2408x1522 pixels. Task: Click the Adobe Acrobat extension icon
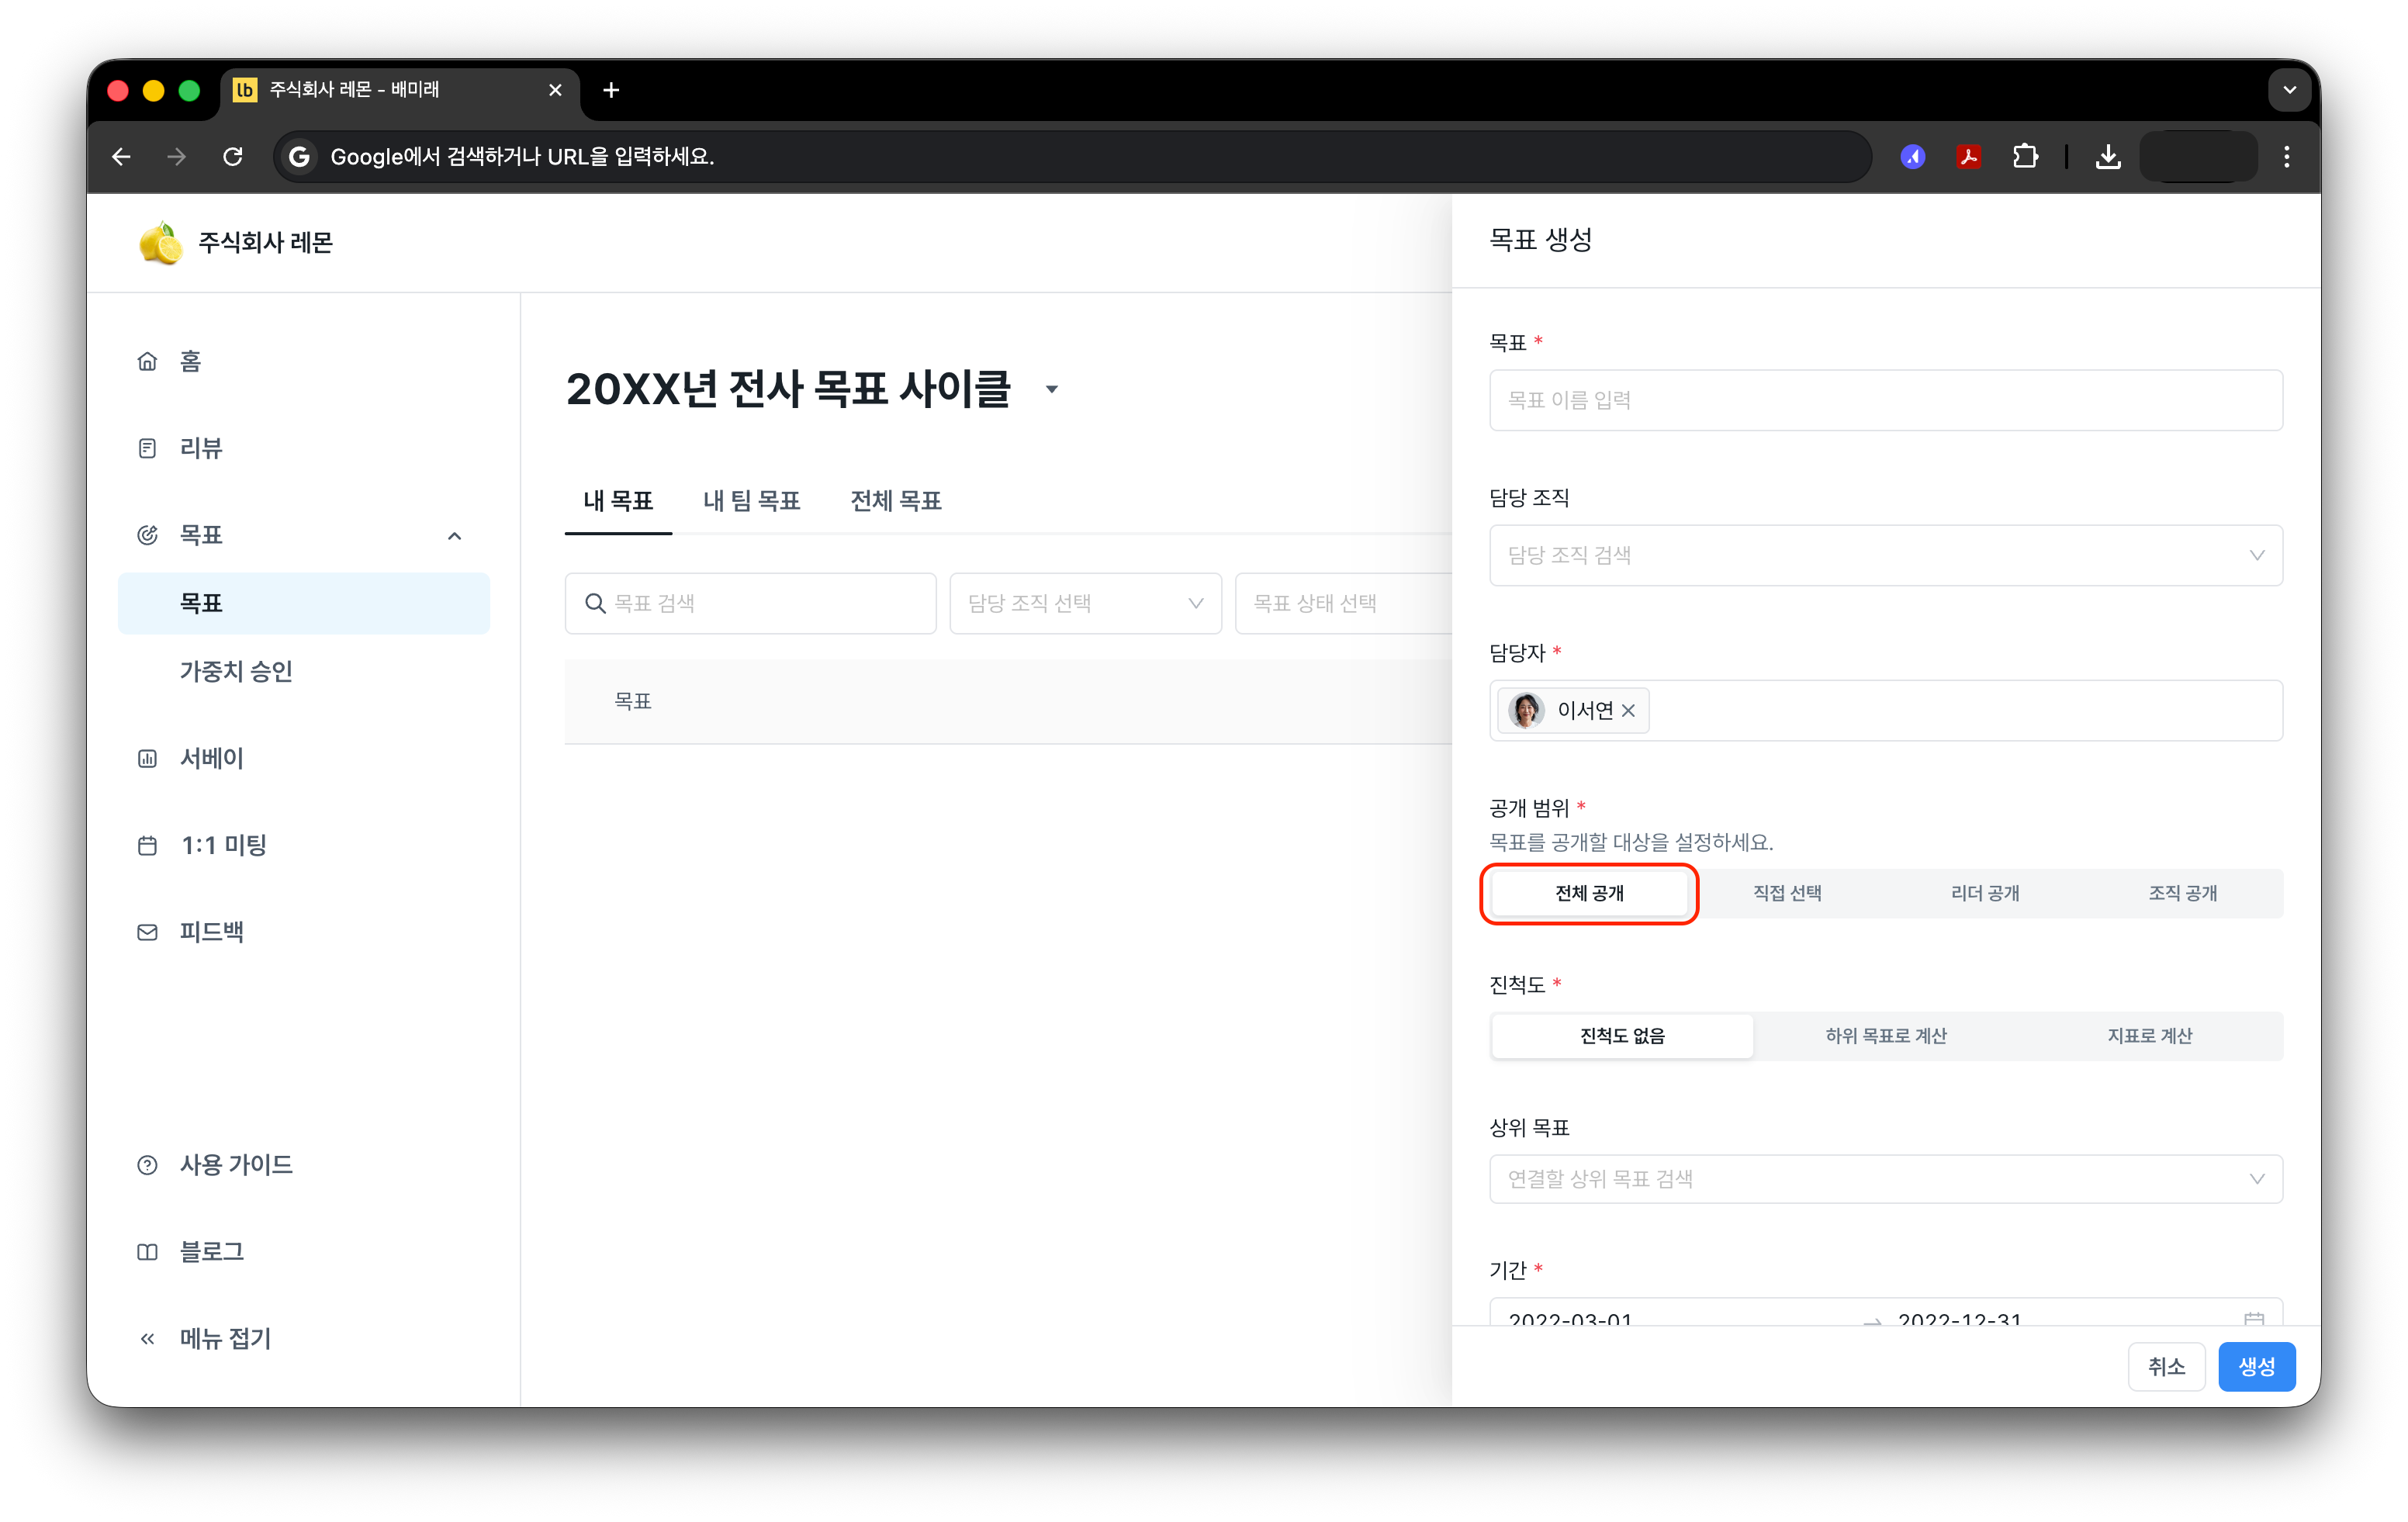[1969, 156]
